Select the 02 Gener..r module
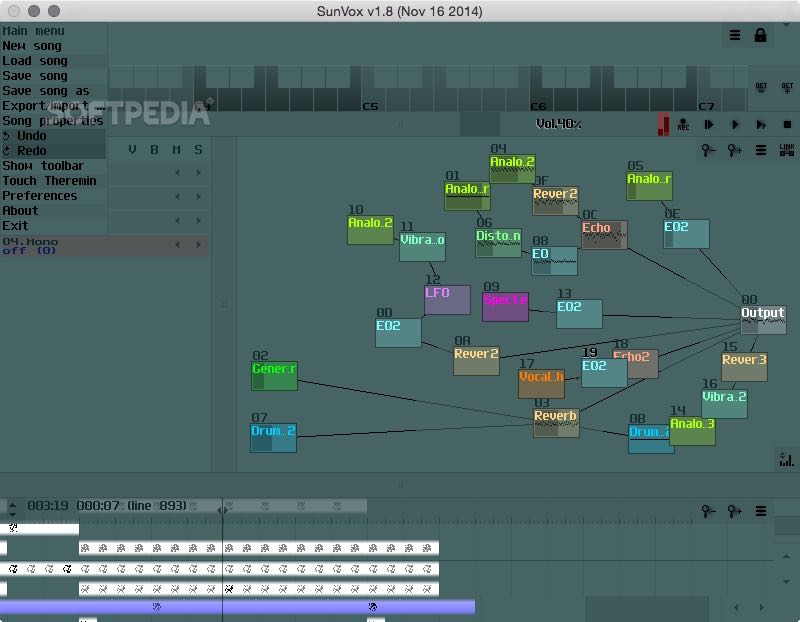800x622 pixels. 274,376
